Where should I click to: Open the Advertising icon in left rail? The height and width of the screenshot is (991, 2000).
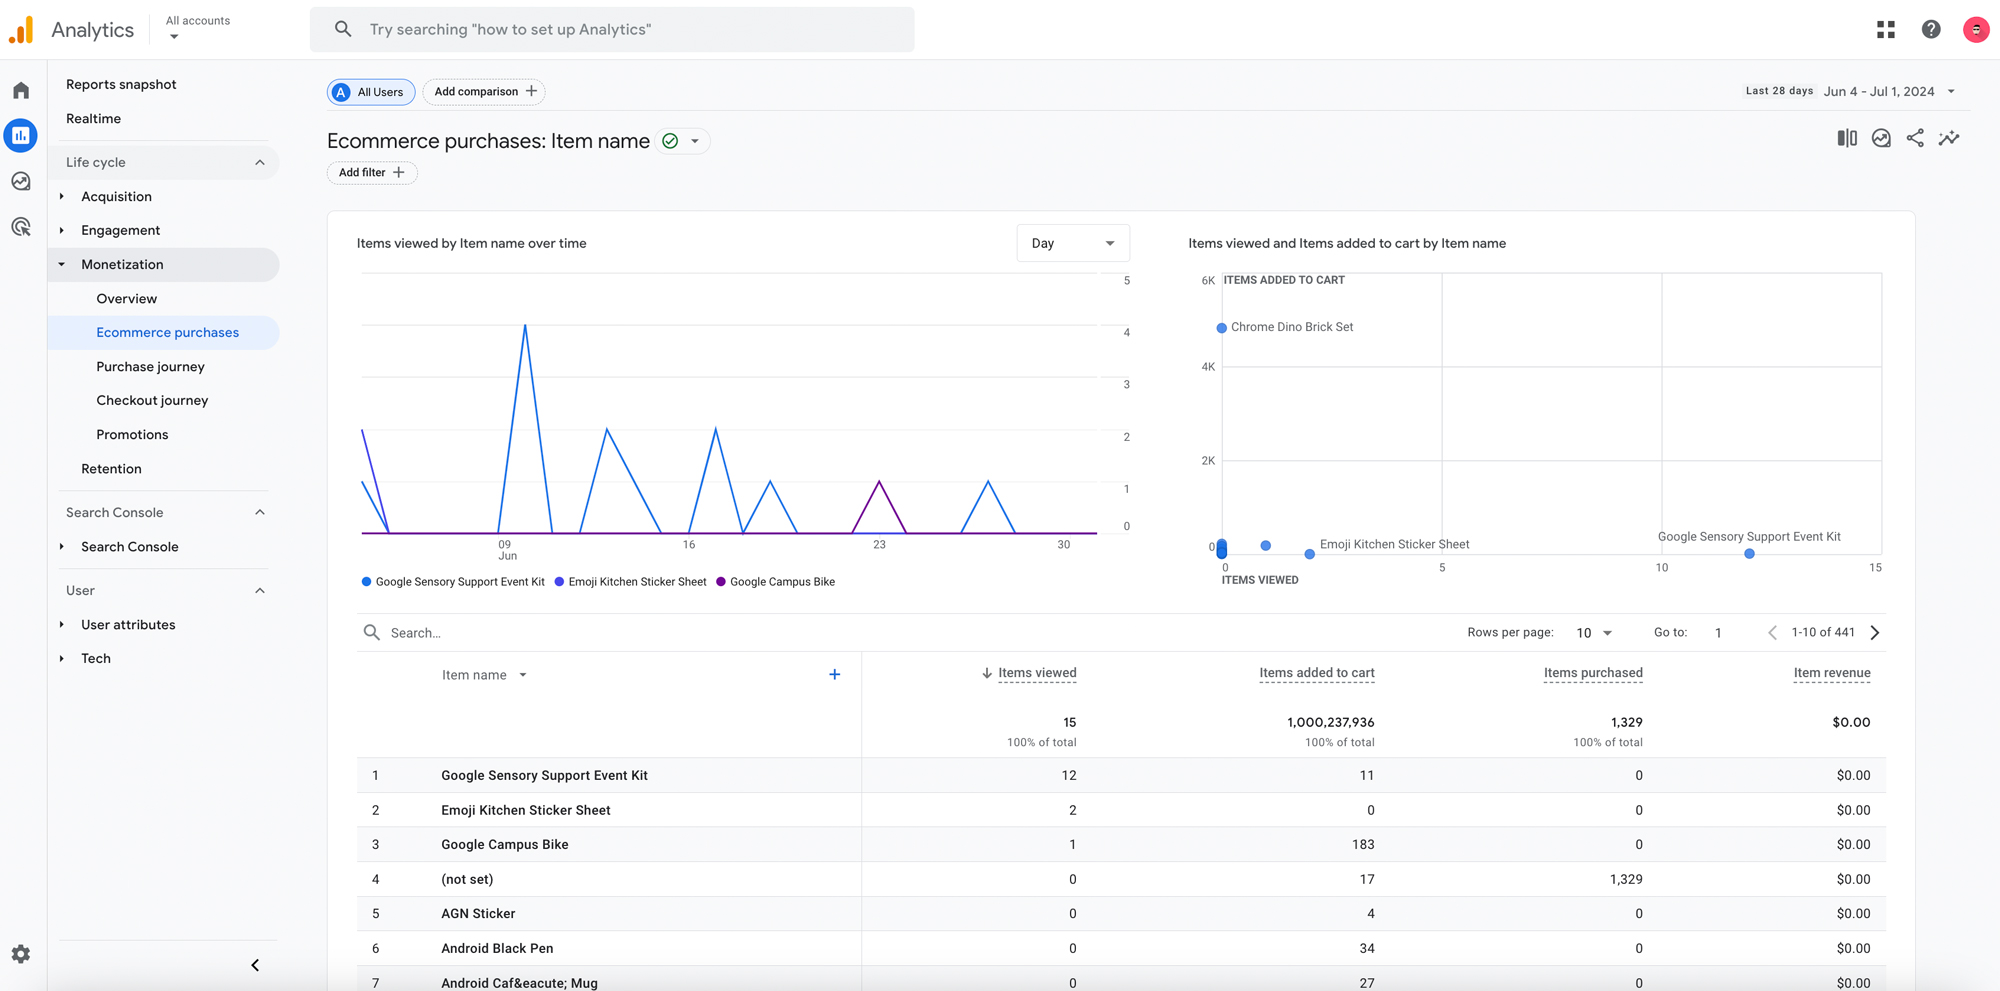tap(21, 227)
